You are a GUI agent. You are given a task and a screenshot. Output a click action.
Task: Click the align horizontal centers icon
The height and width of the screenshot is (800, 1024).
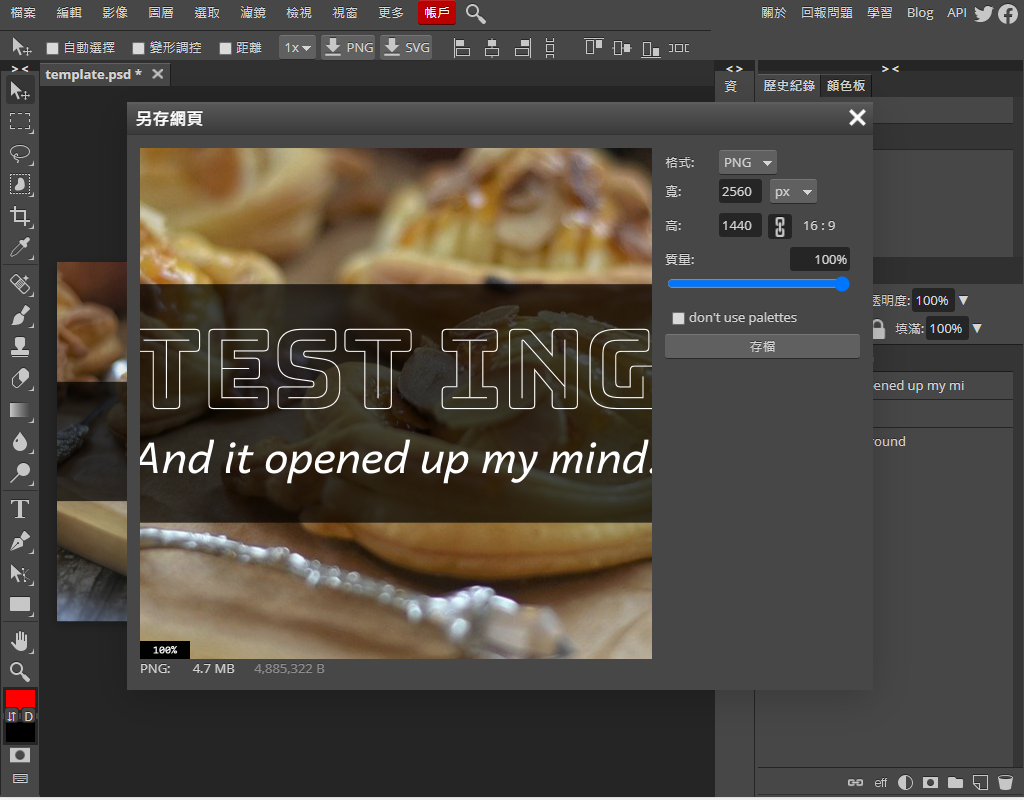click(x=492, y=48)
